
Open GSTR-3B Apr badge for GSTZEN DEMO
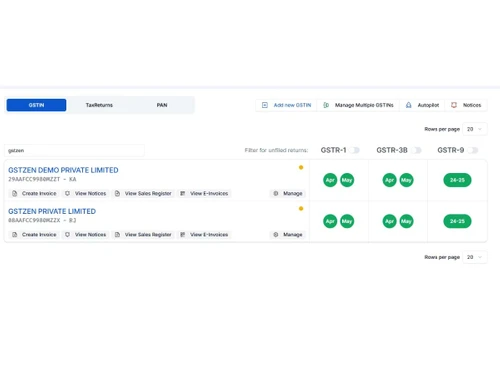389,180
